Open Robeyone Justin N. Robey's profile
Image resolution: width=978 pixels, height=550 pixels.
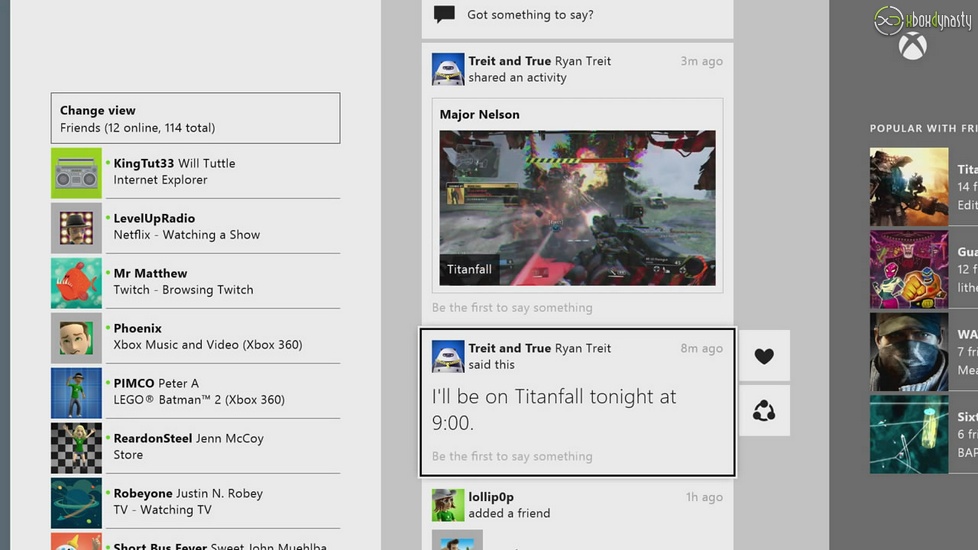pos(195,502)
